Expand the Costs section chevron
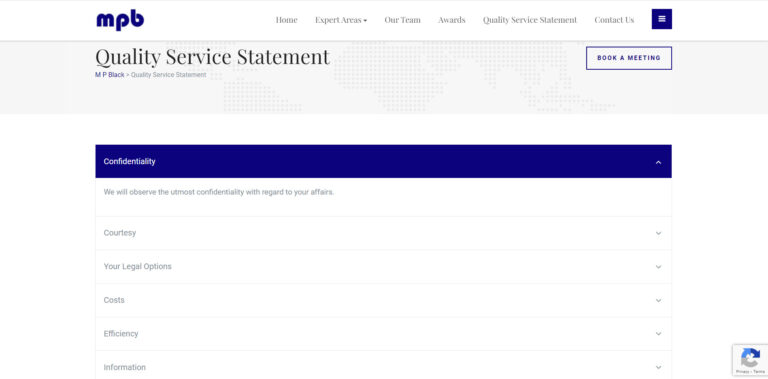768x379 pixels. pos(658,300)
